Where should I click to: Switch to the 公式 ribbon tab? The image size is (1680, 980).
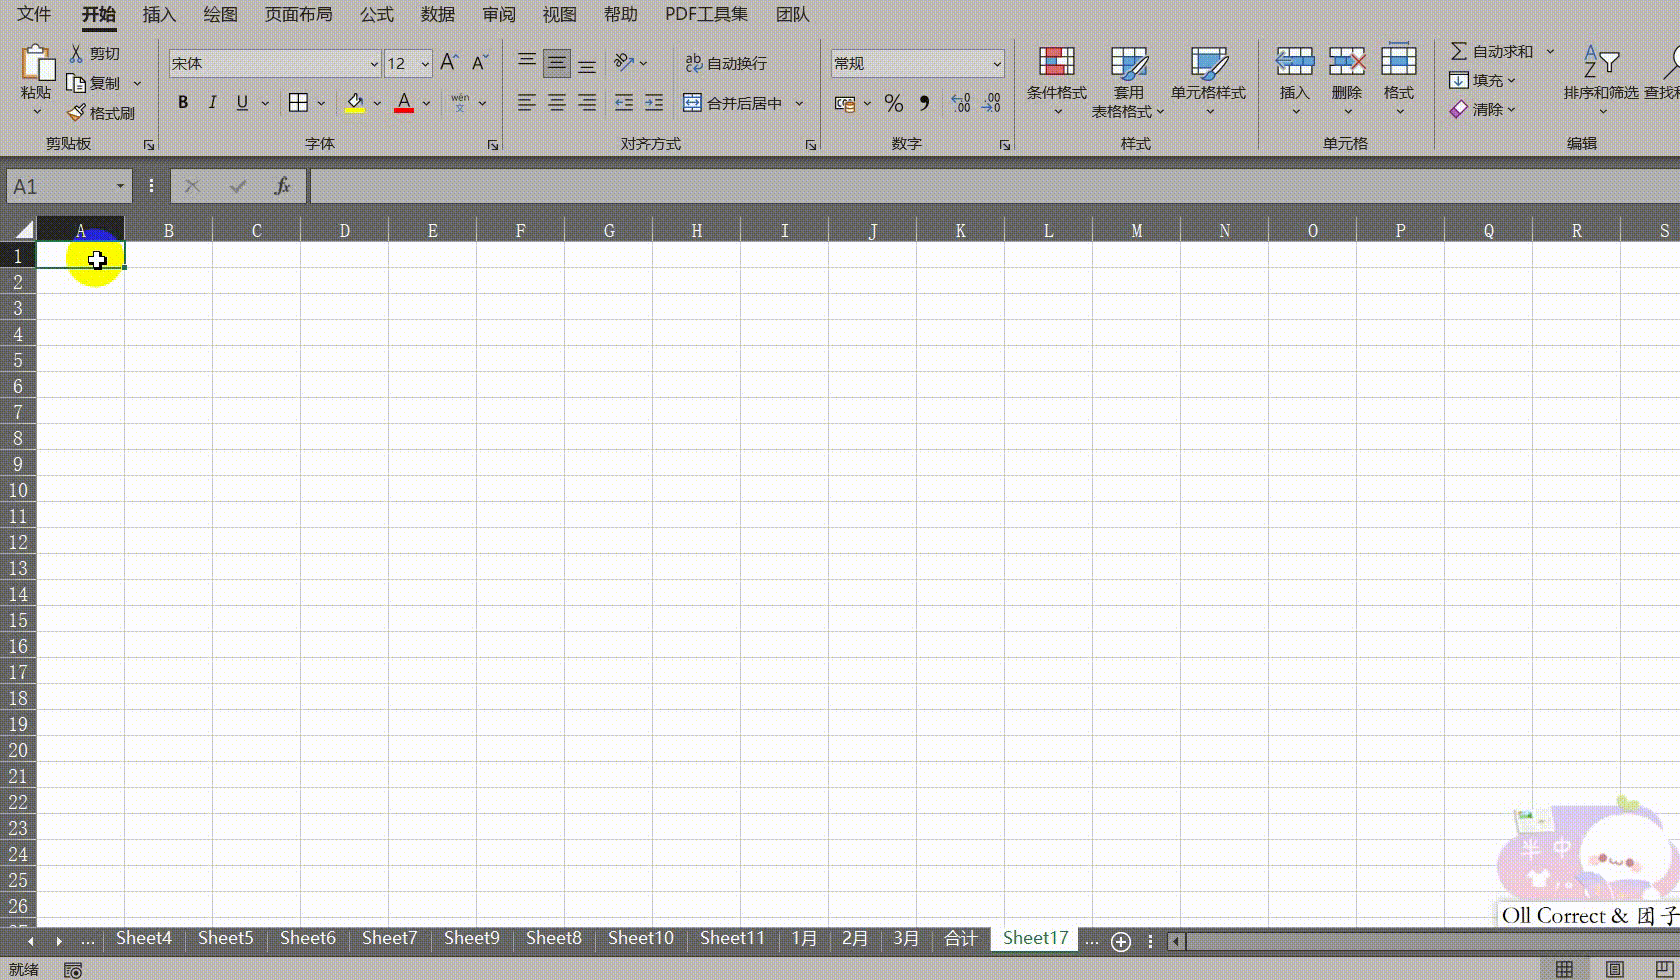(x=377, y=14)
